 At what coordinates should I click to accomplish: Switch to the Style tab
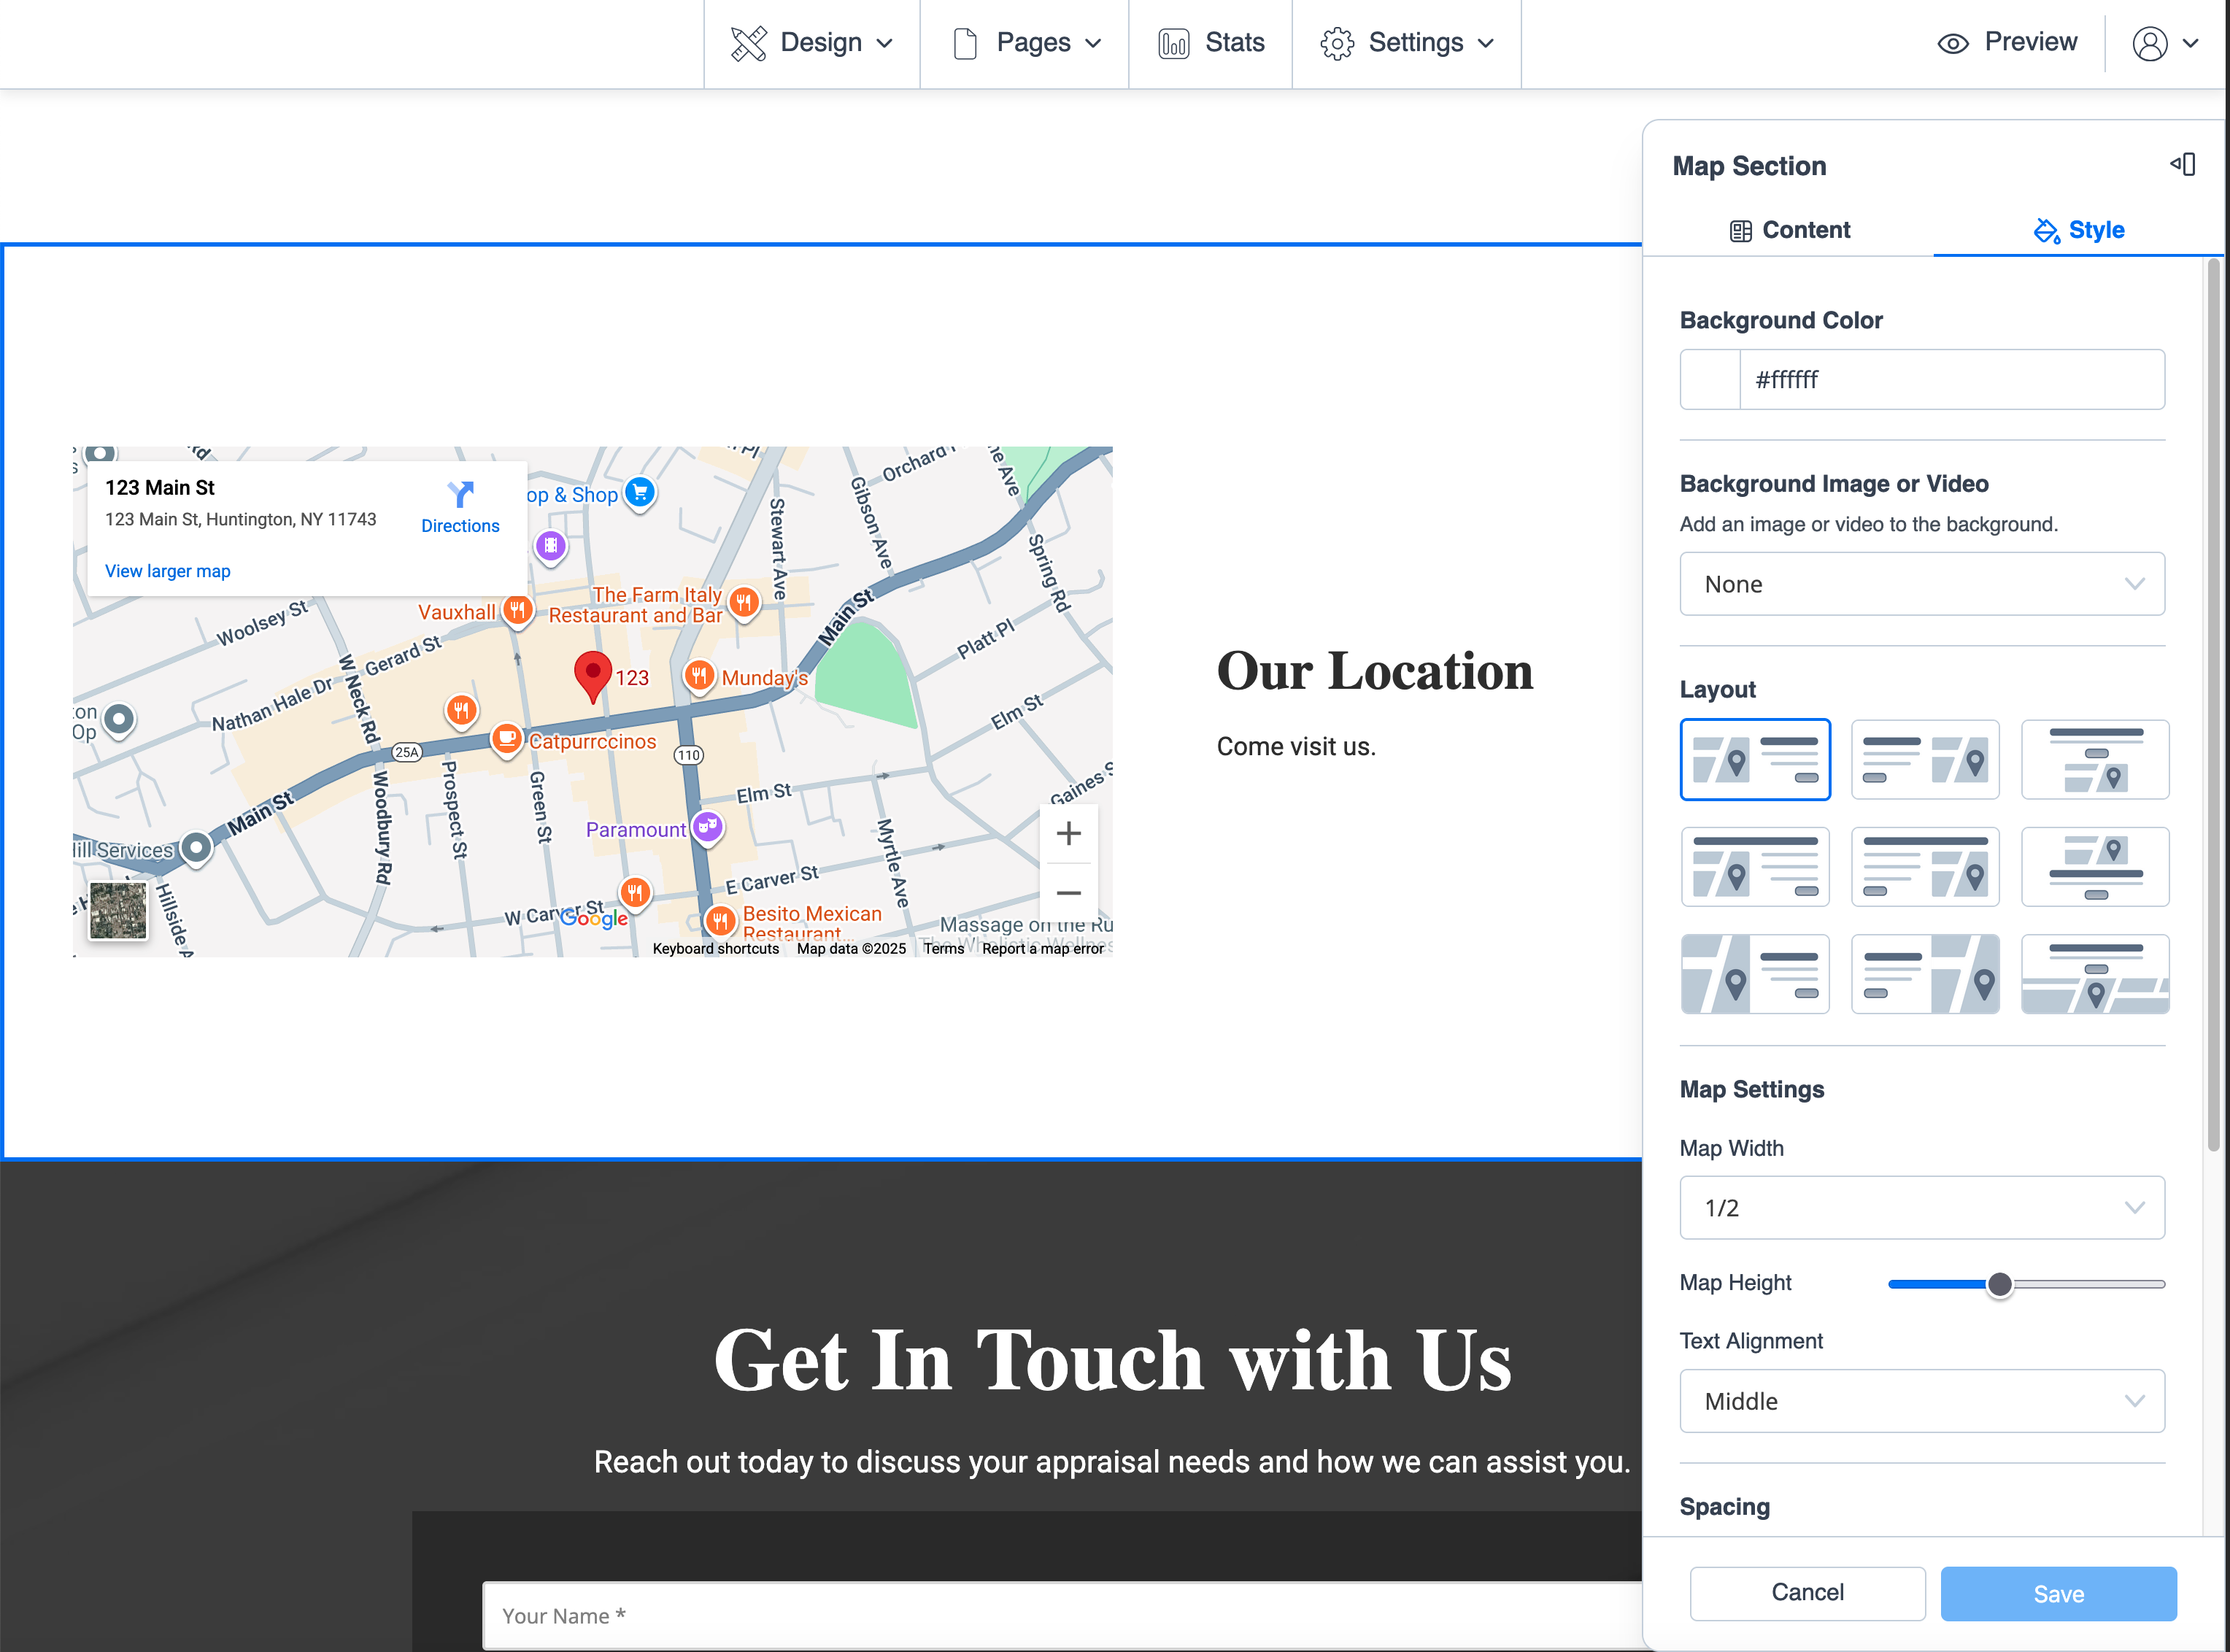(x=2078, y=230)
